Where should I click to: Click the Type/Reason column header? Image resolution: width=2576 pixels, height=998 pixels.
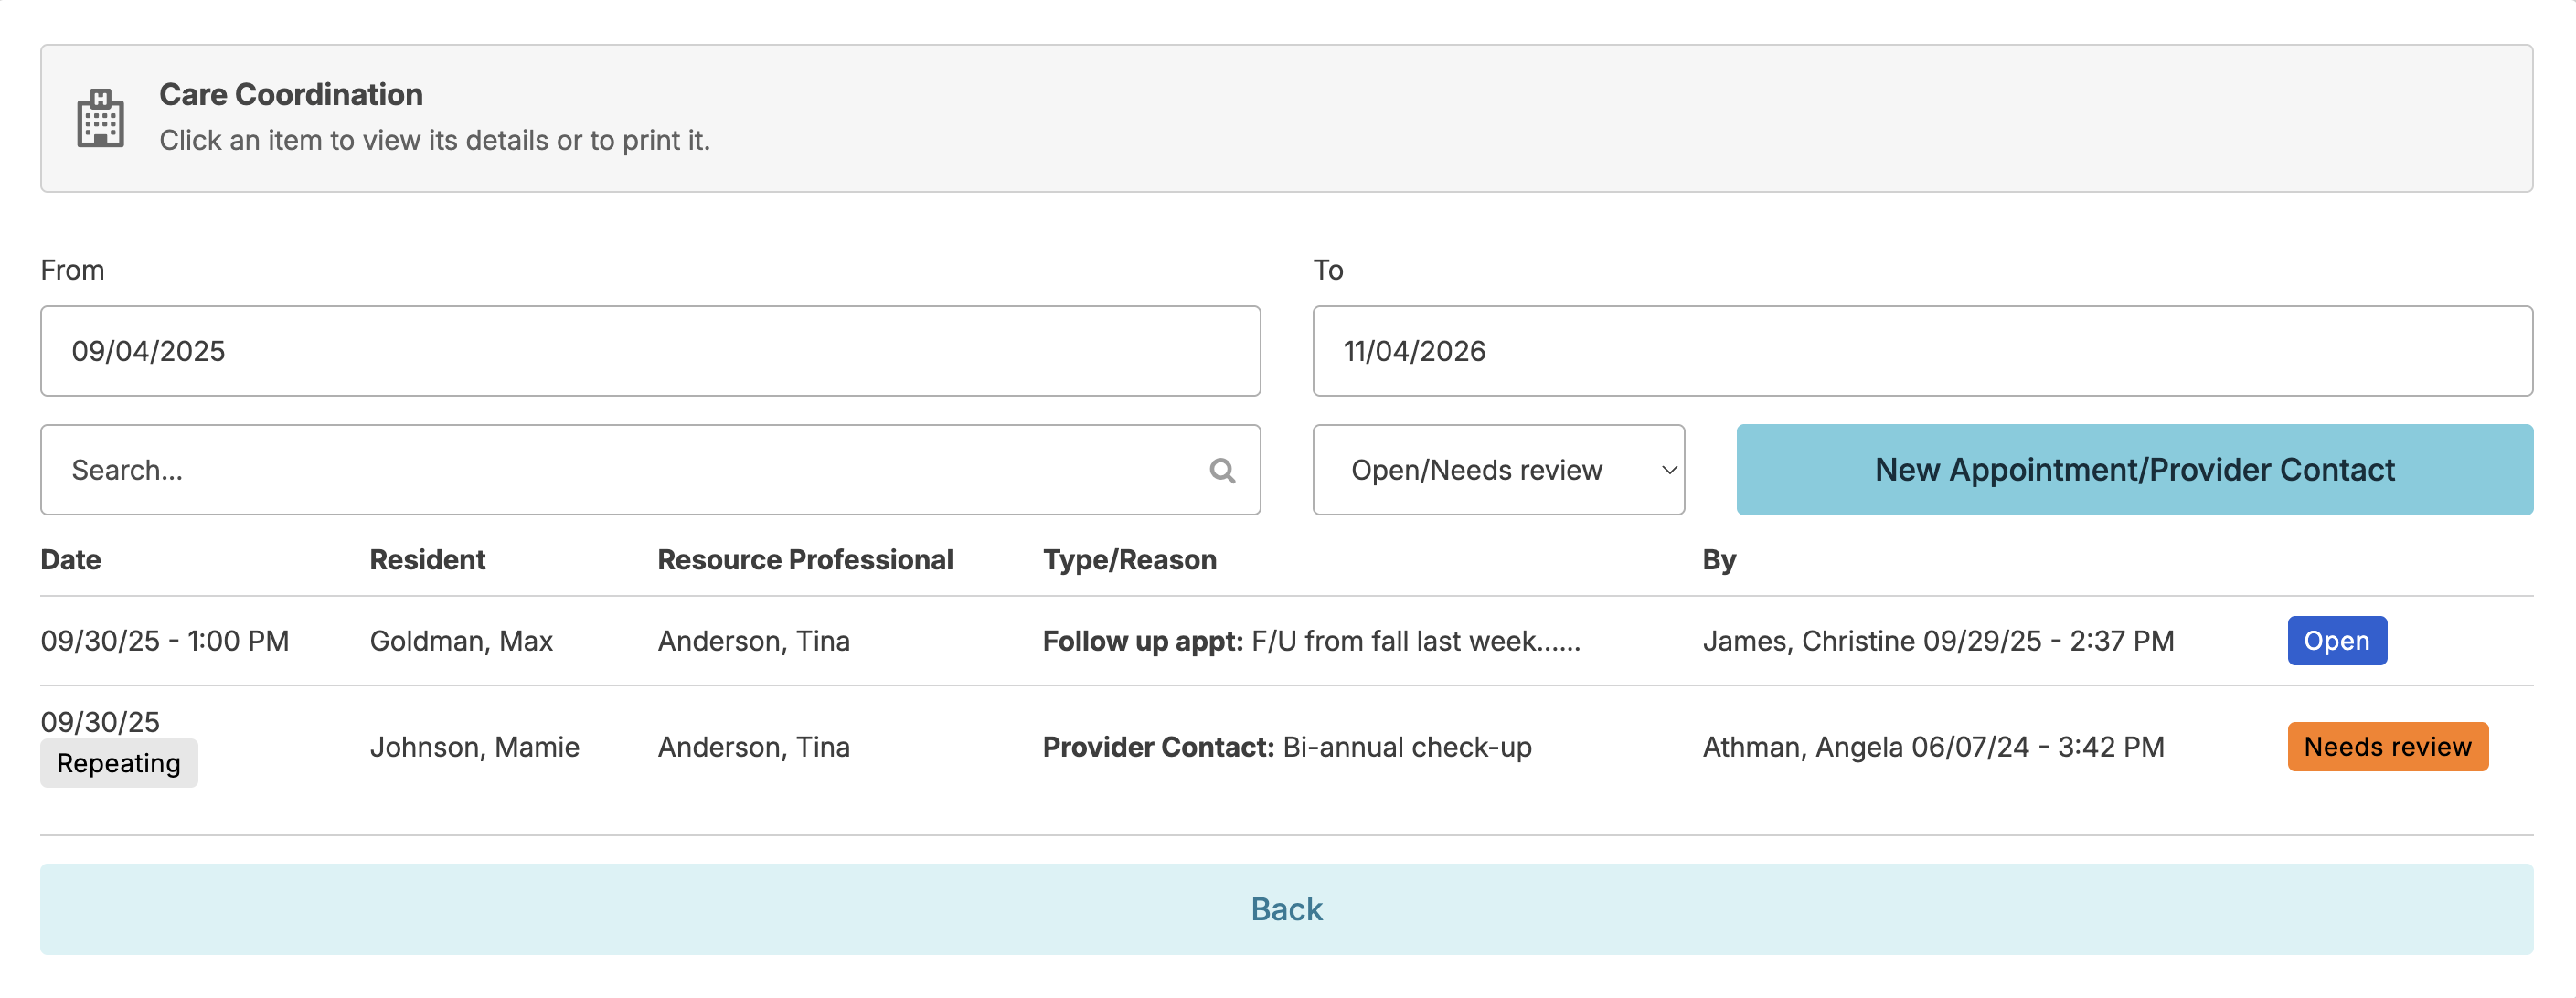click(x=1129, y=560)
